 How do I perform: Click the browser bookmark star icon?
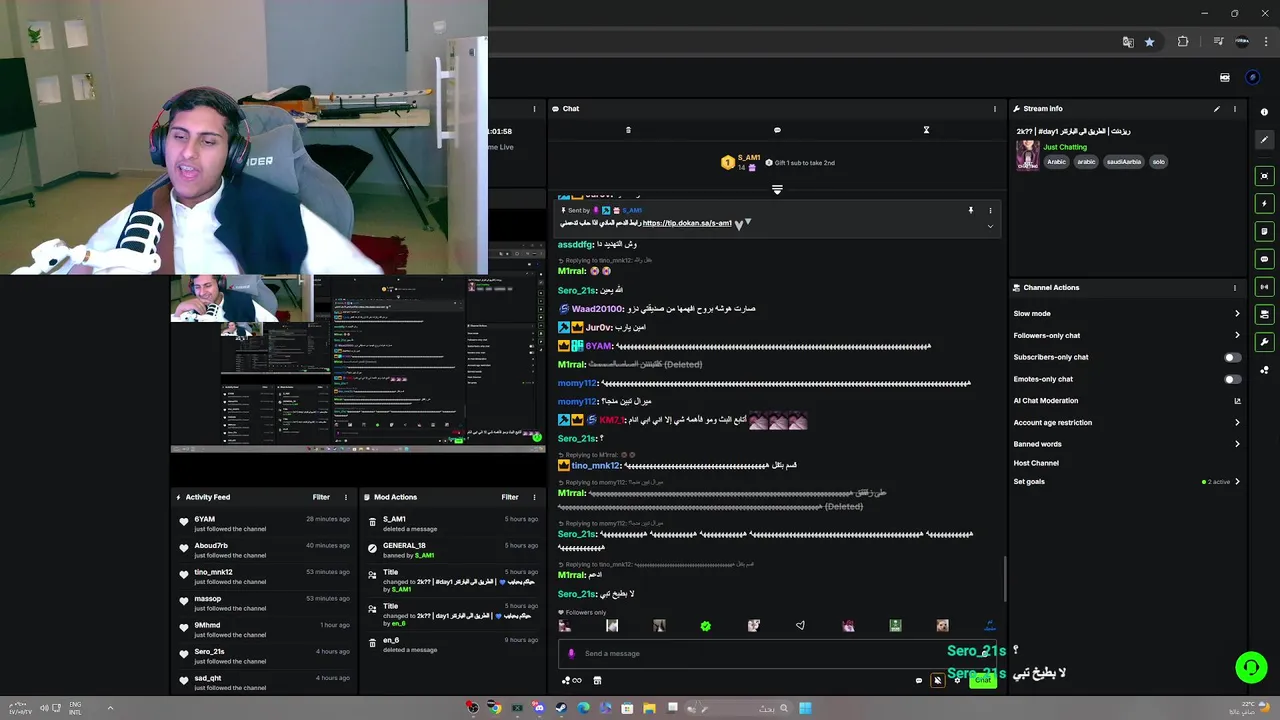click(x=1150, y=42)
